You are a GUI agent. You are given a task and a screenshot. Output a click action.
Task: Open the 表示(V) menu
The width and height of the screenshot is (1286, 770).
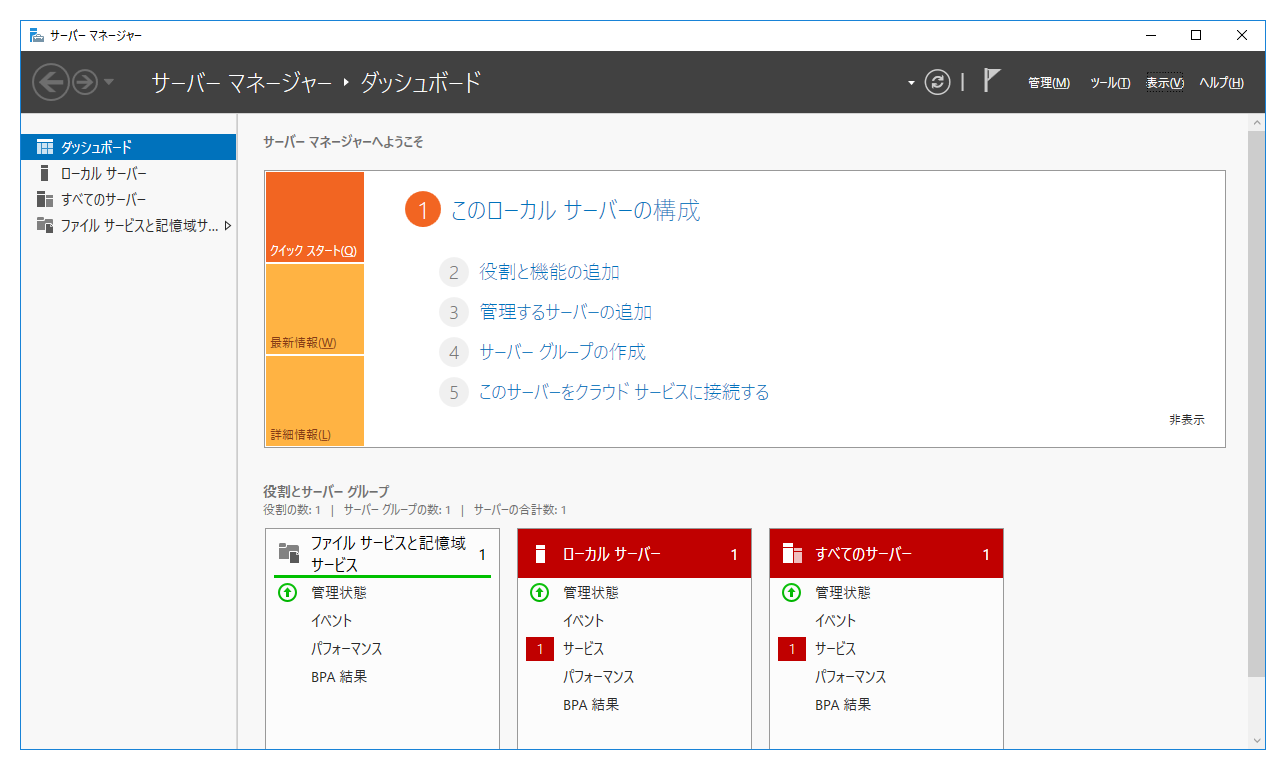click(1165, 83)
